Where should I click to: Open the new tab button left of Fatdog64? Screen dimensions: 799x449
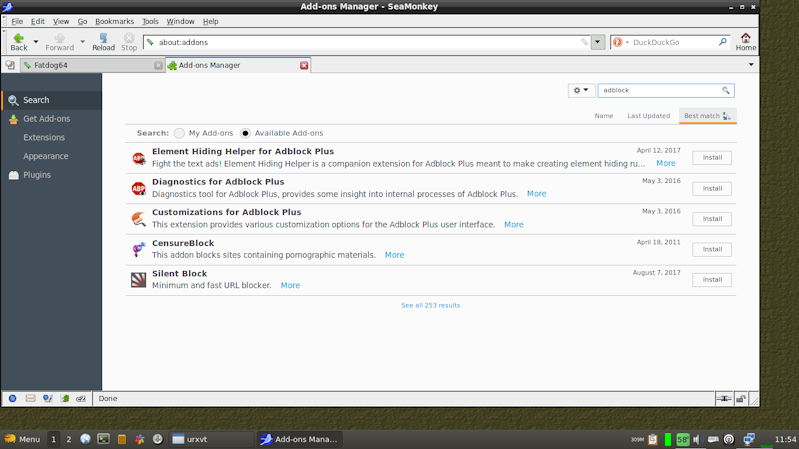click(10, 65)
